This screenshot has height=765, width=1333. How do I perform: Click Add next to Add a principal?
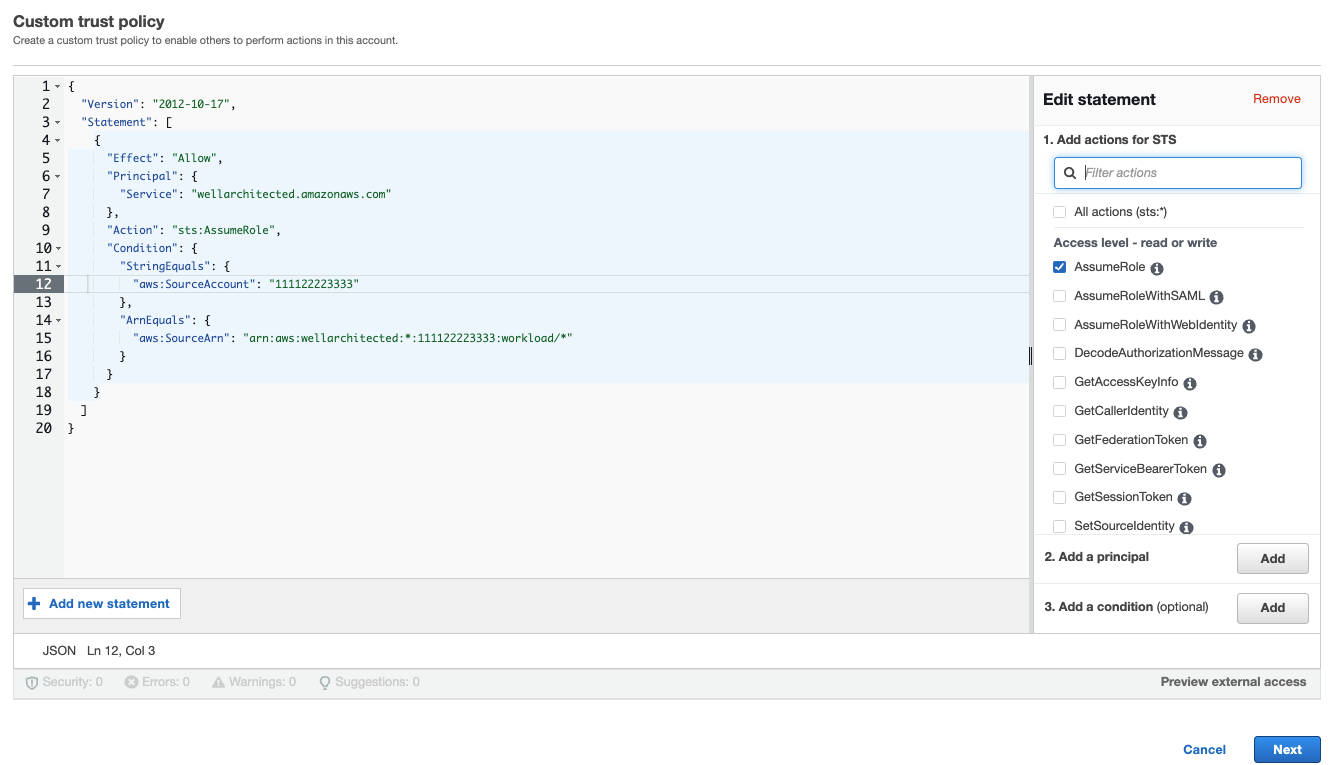1272,558
